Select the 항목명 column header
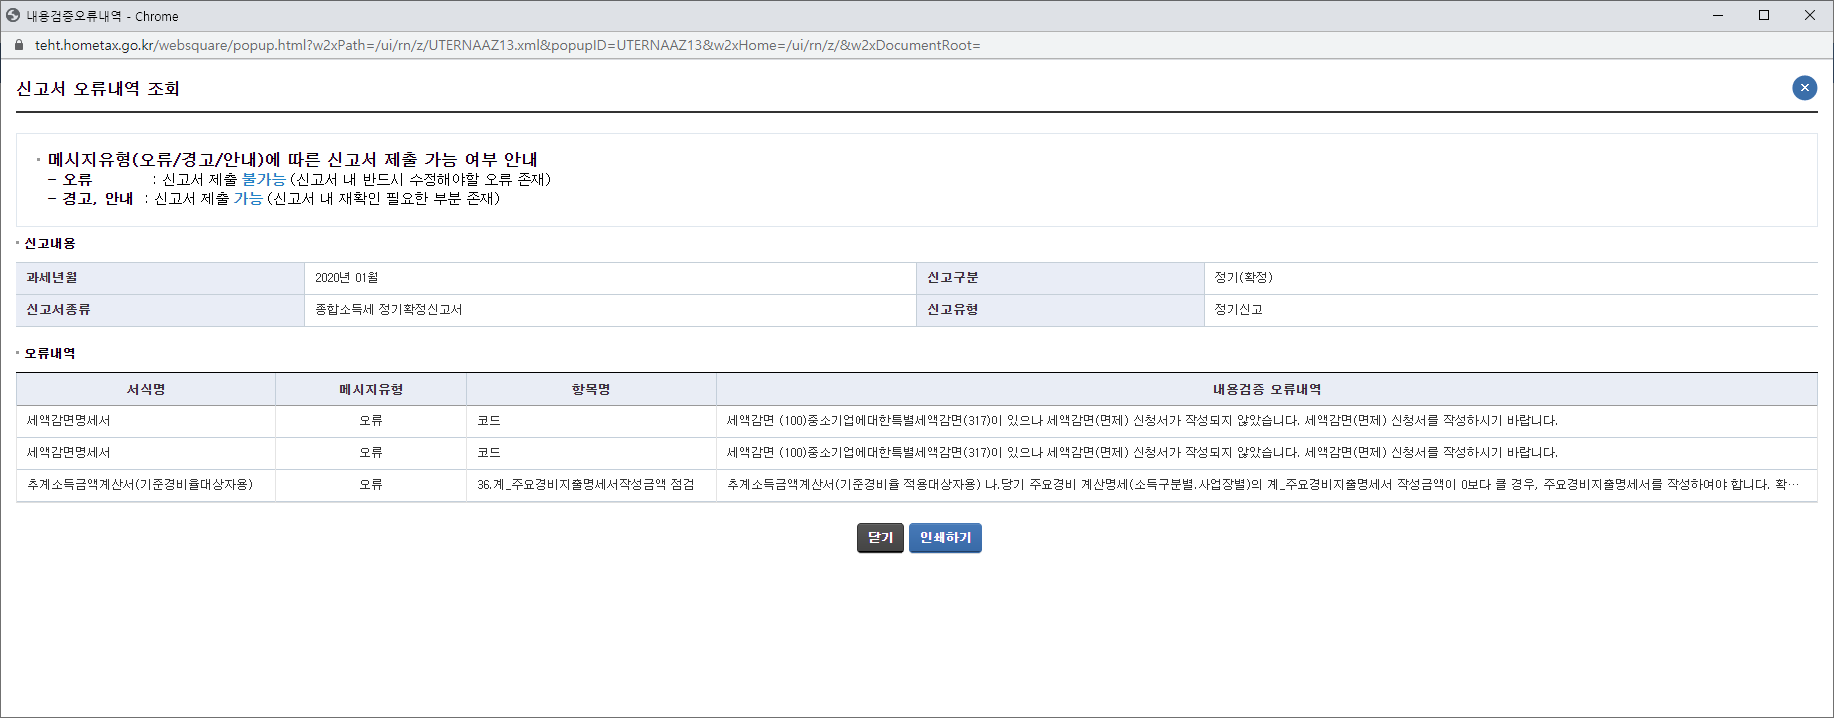The height and width of the screenshot is (718, 1834). tap(591, 390)
